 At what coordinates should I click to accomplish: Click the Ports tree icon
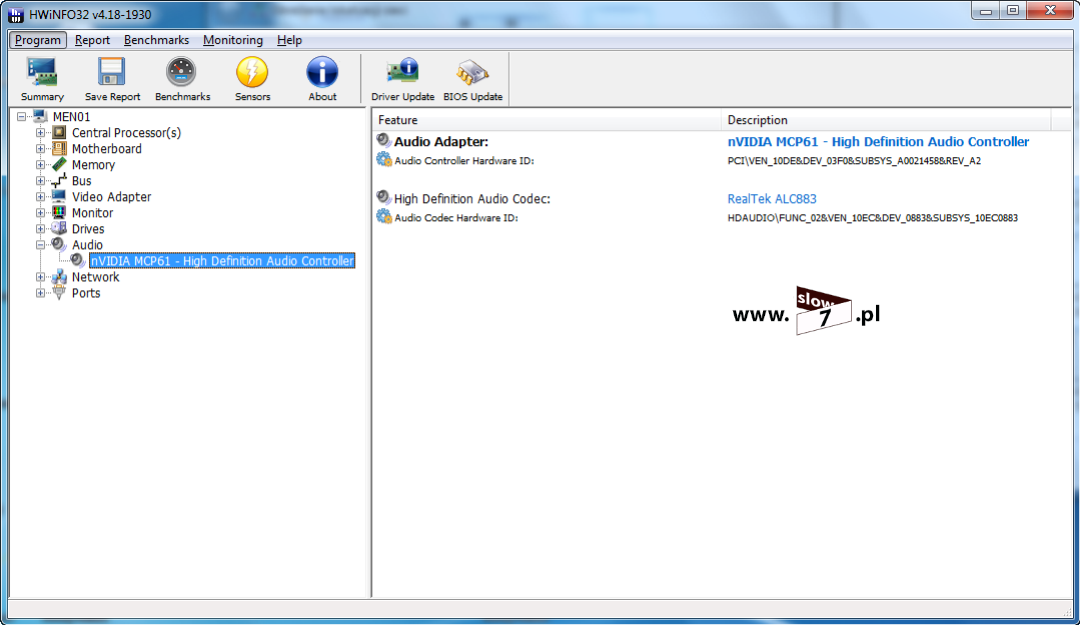[x=59, y=293]
